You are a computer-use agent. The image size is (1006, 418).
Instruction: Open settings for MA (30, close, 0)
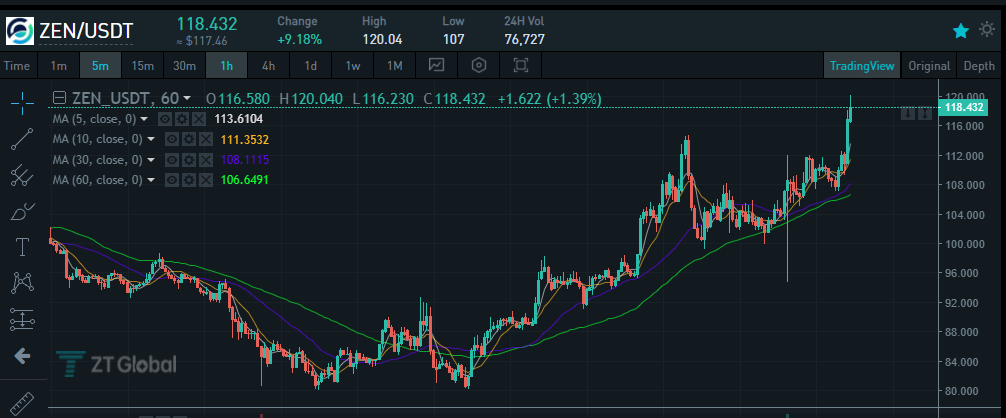(189, 160)
